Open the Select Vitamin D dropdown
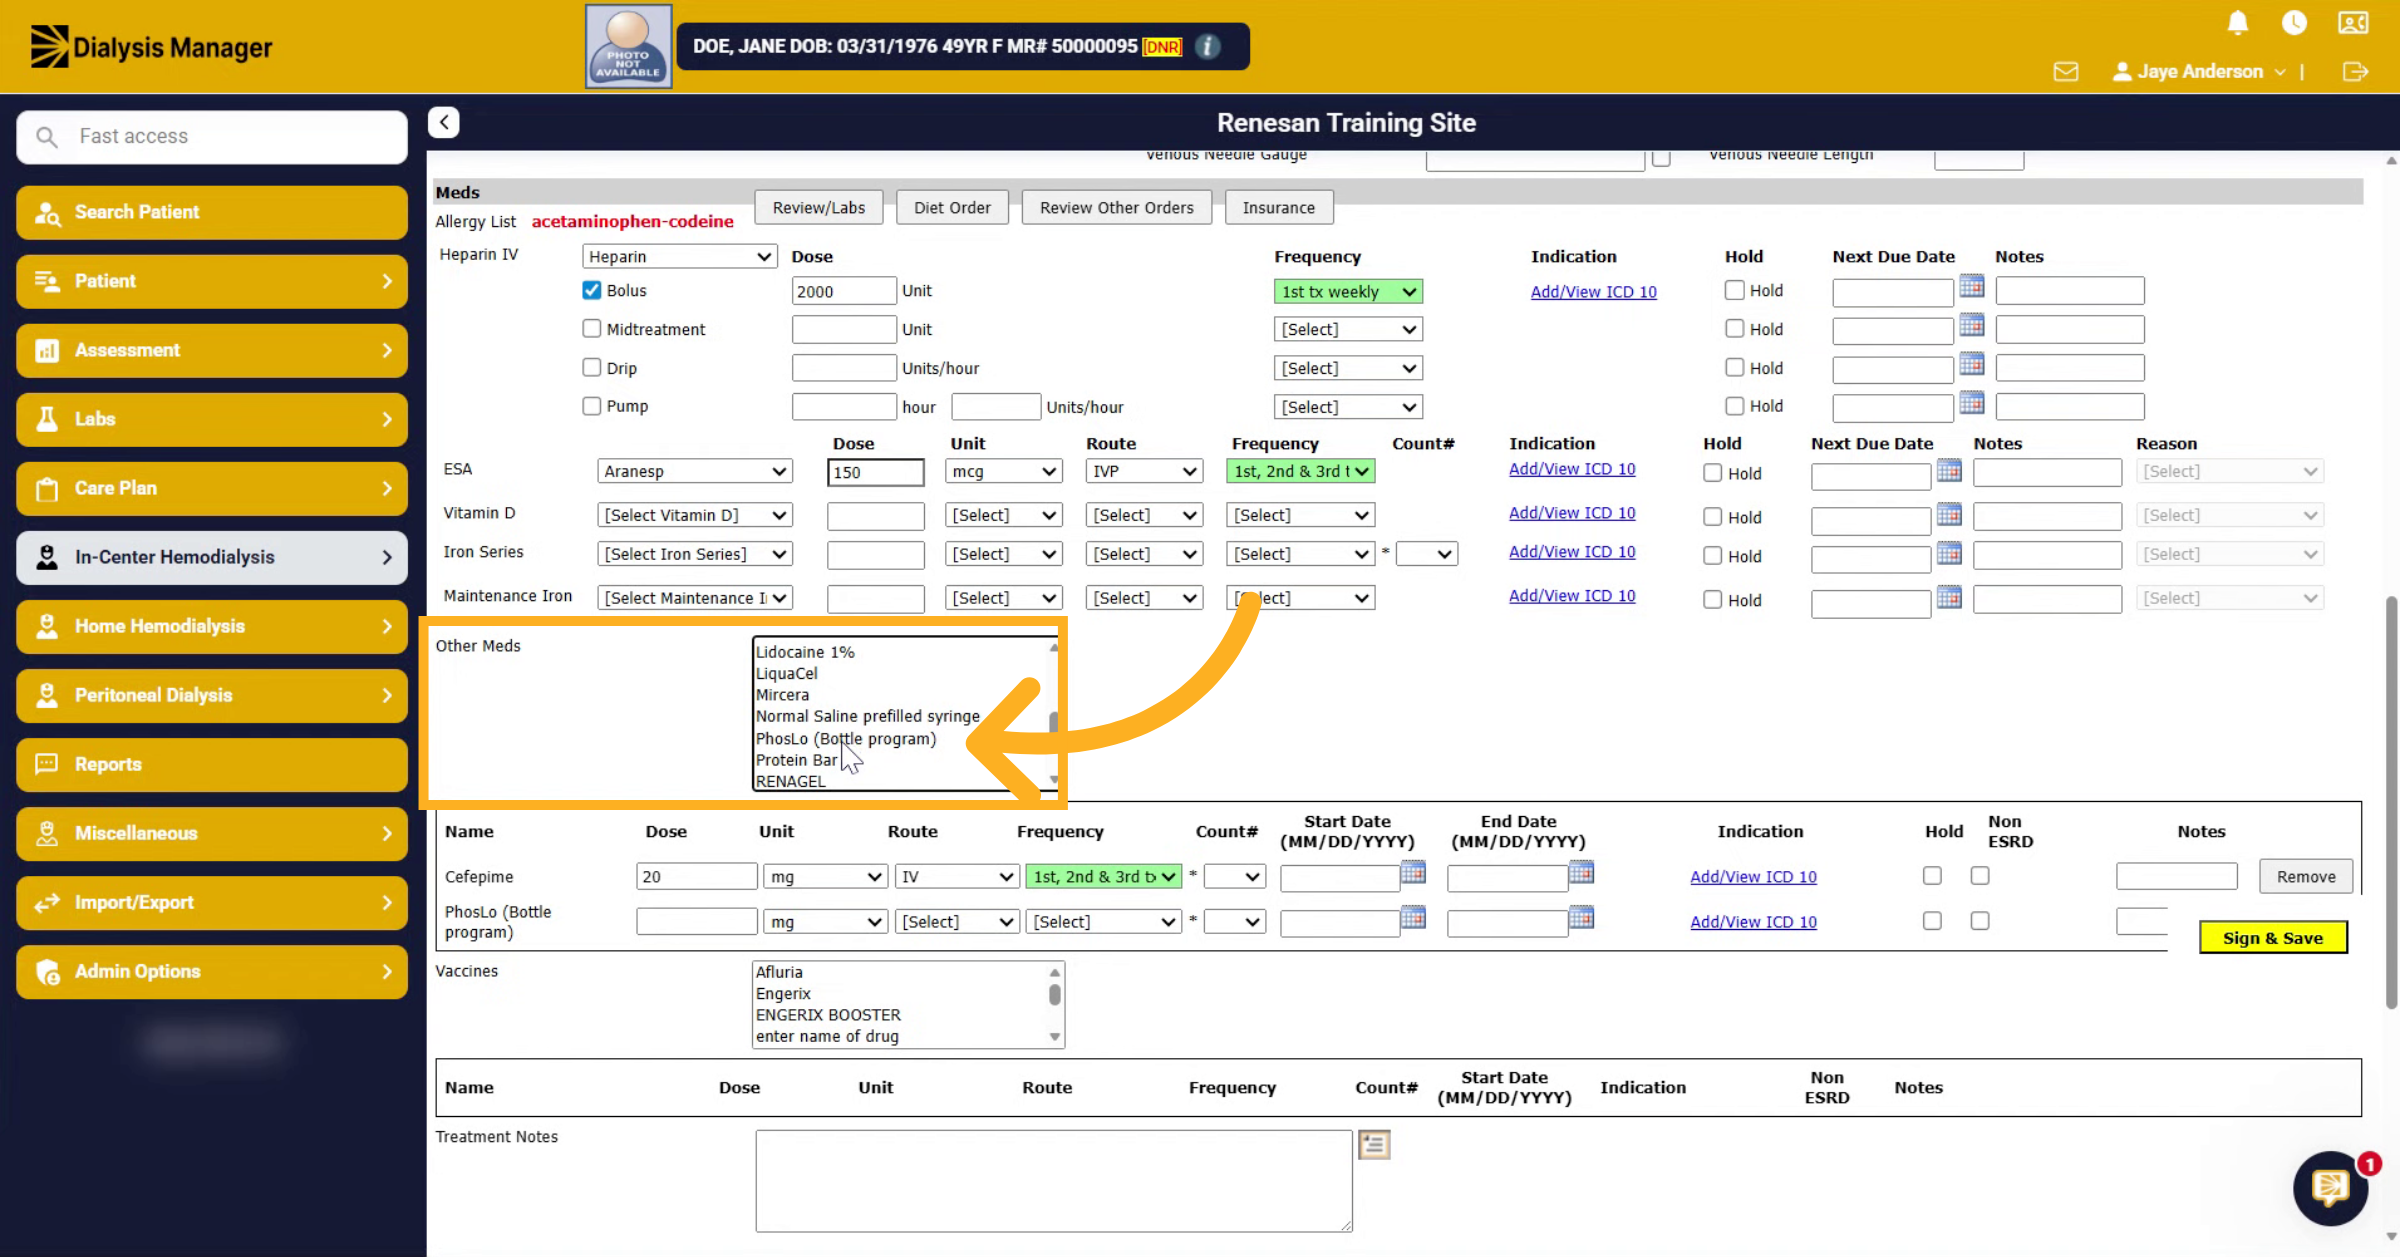This screenshot has height=1257, width=2400. [x=695, y=515]
